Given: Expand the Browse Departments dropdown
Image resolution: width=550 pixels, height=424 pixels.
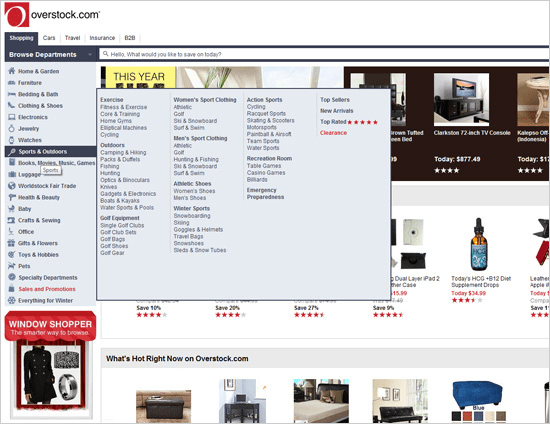Looking at the screenshot, I should pos(51,55).
